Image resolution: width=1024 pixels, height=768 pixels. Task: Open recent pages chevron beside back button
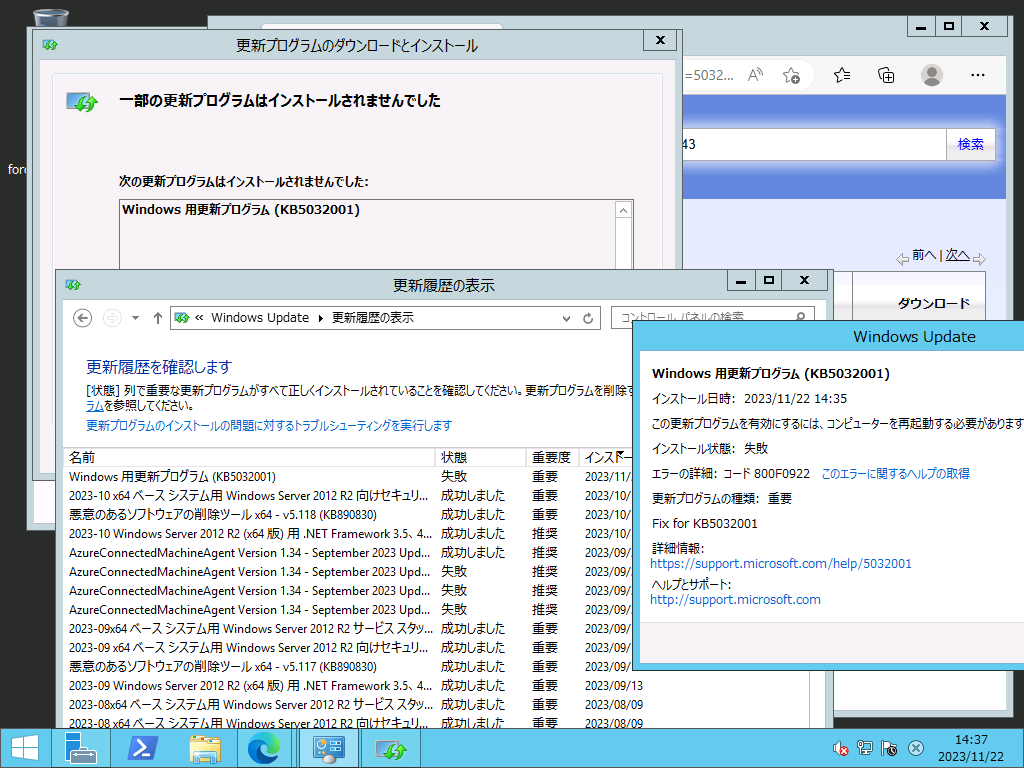pyautogui.click(x=133, y=318)
